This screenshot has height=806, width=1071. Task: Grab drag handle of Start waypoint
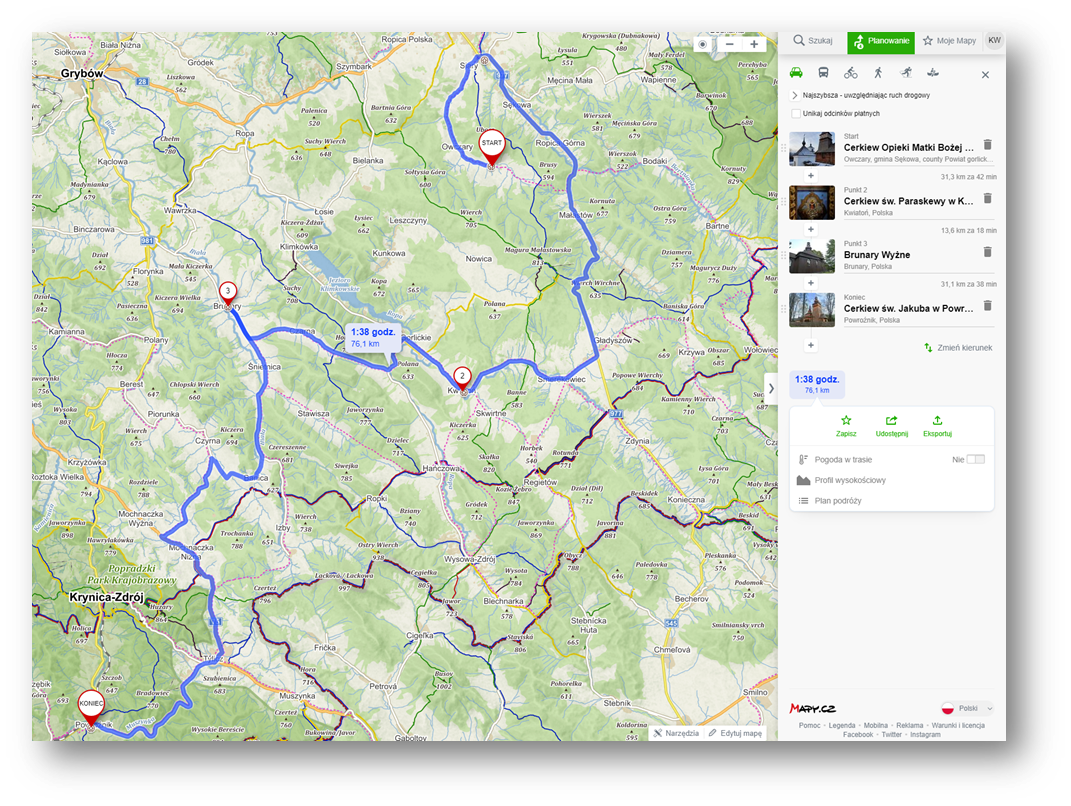click(x=783, y=148)
